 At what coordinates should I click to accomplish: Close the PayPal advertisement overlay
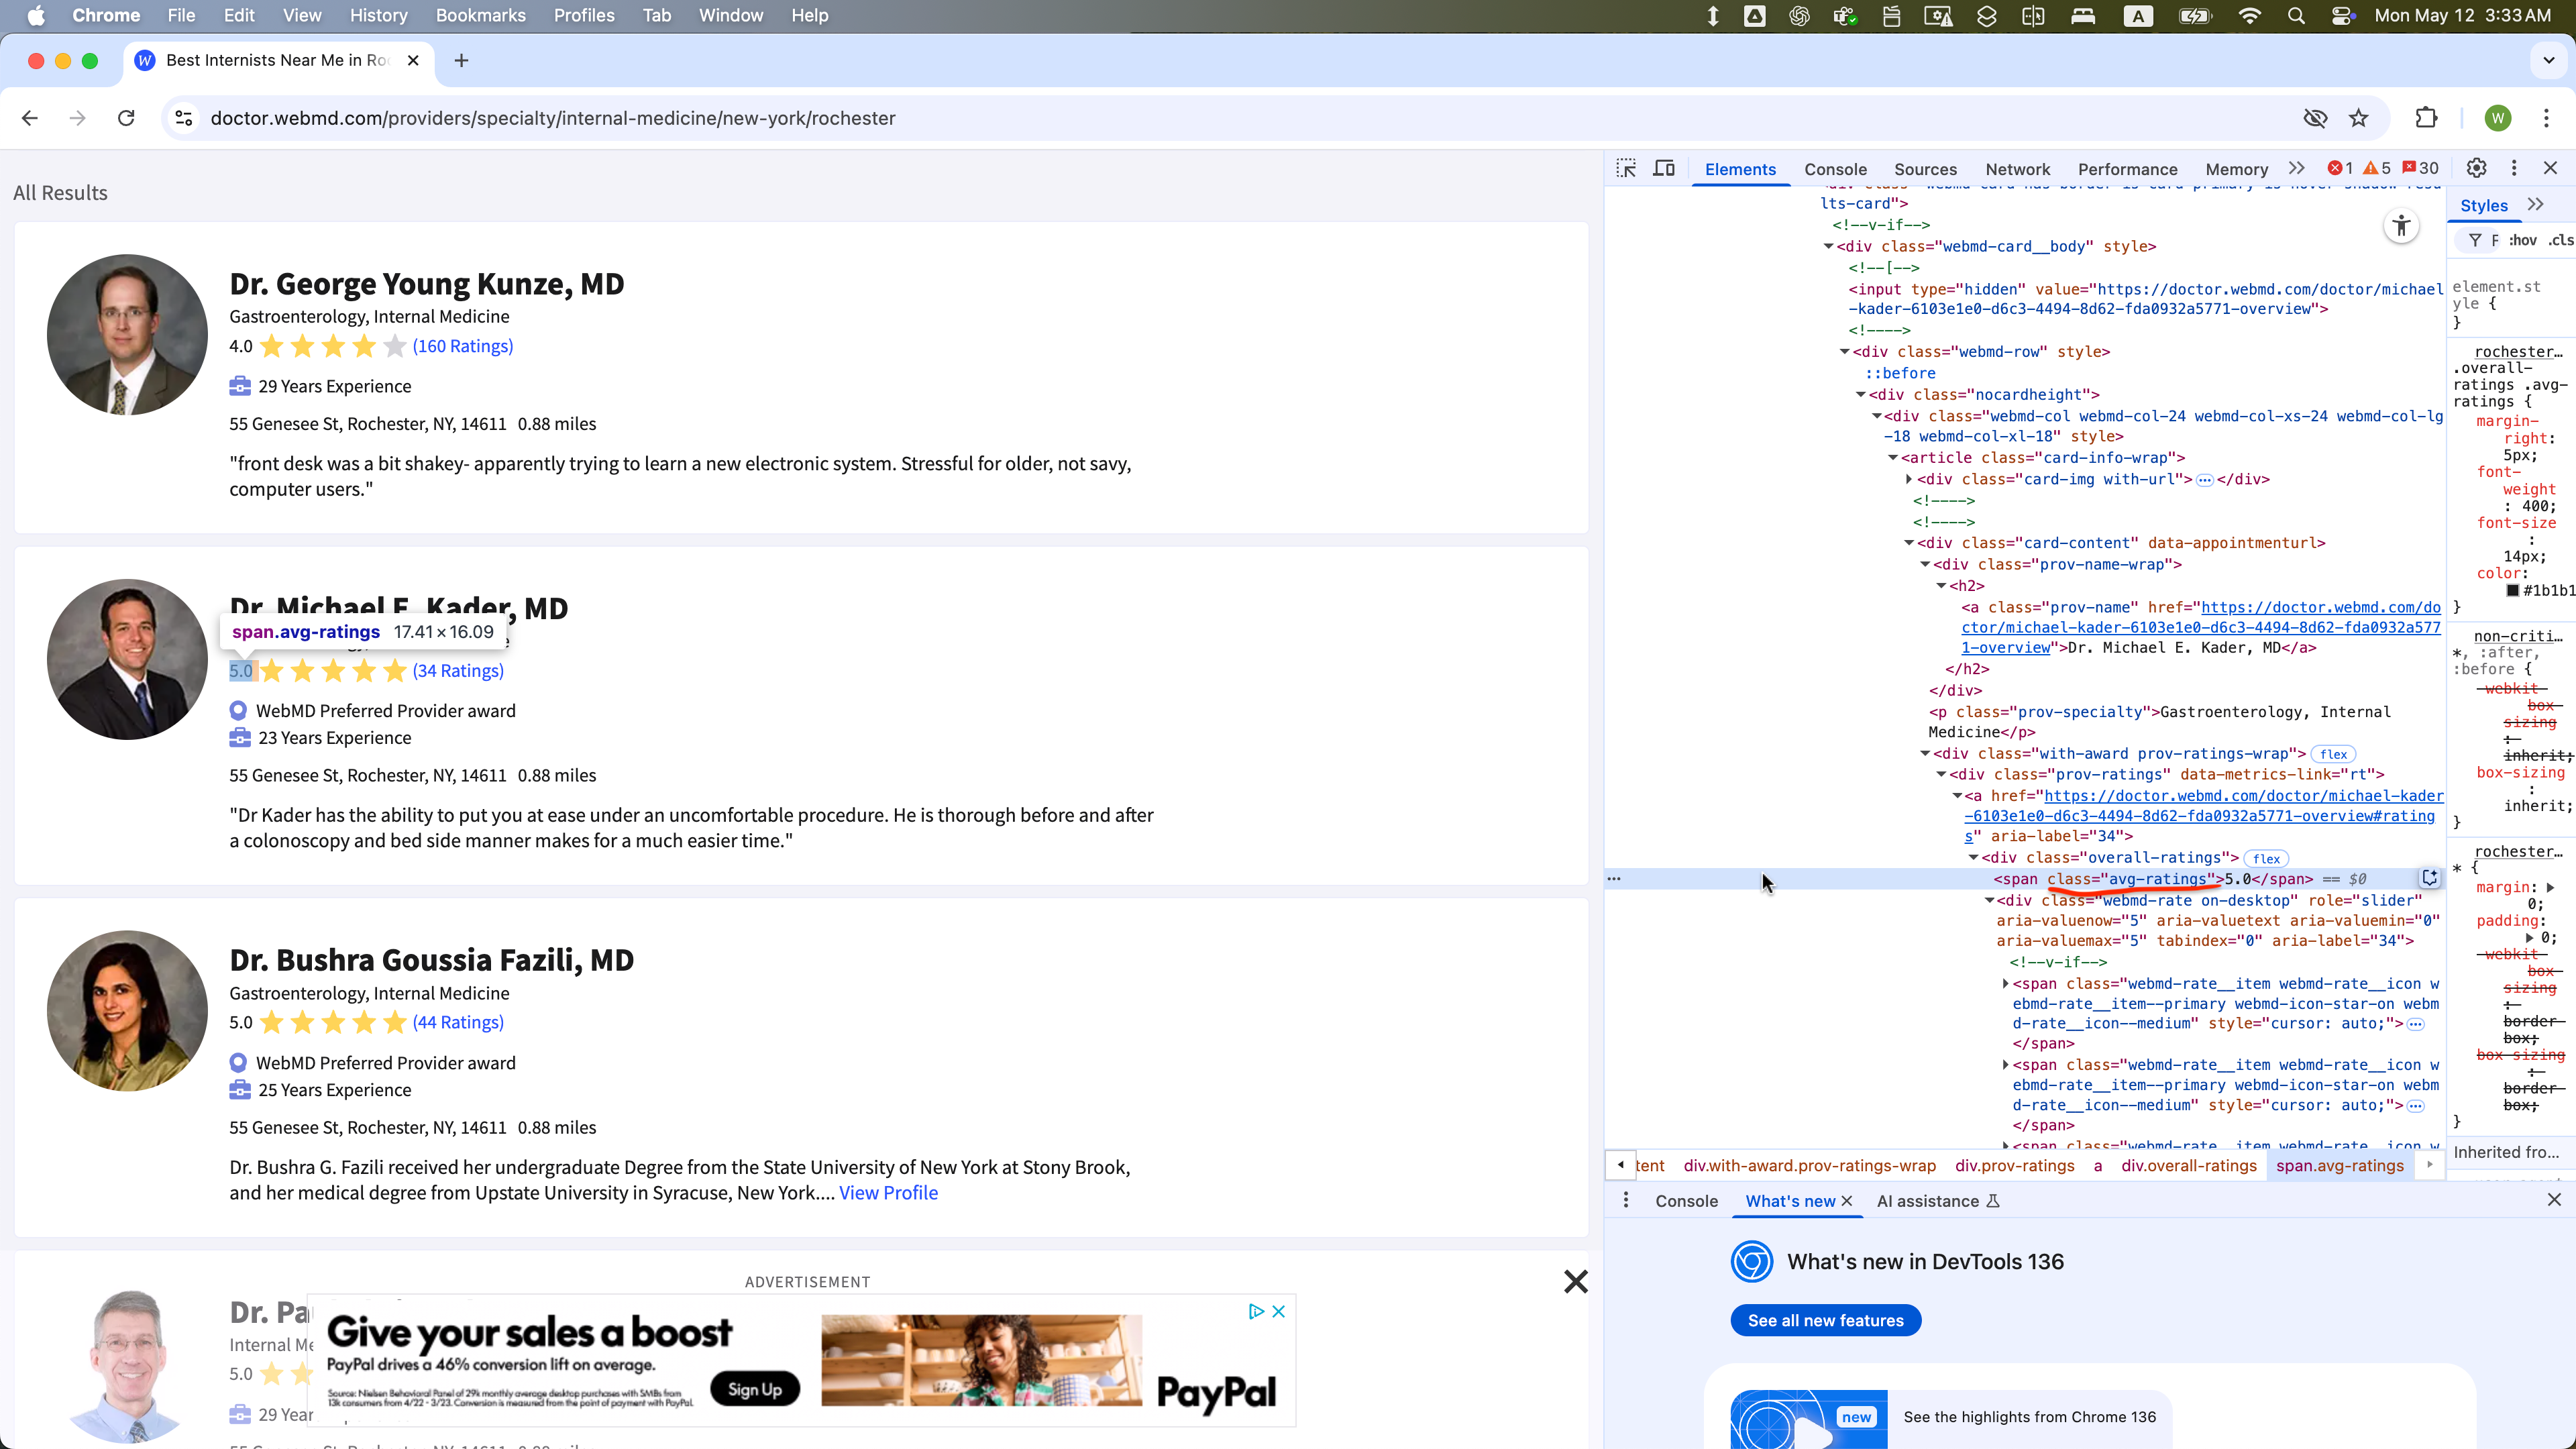pyautogui.click(x=1575, y=1281)
